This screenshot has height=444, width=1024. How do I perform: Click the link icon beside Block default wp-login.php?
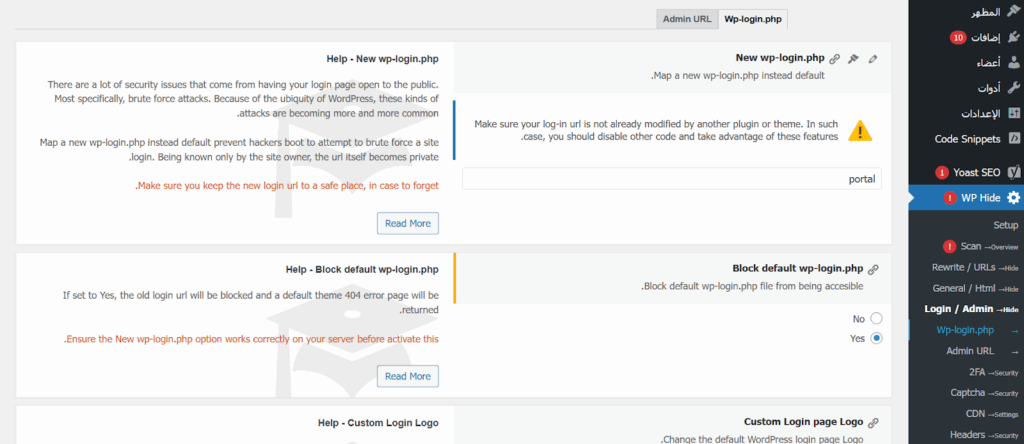[x=873, y=269]
